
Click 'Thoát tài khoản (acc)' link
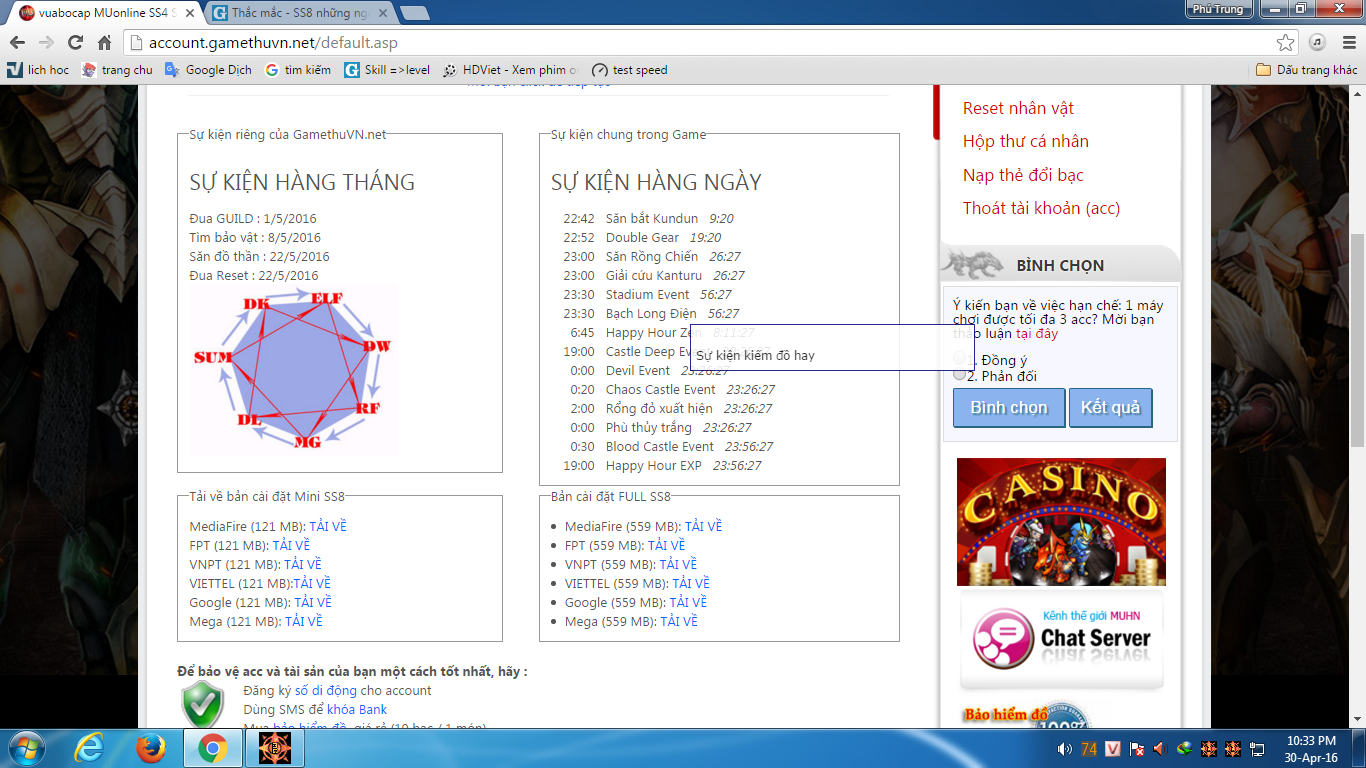pyautogui.click(x=1041, y=208)
